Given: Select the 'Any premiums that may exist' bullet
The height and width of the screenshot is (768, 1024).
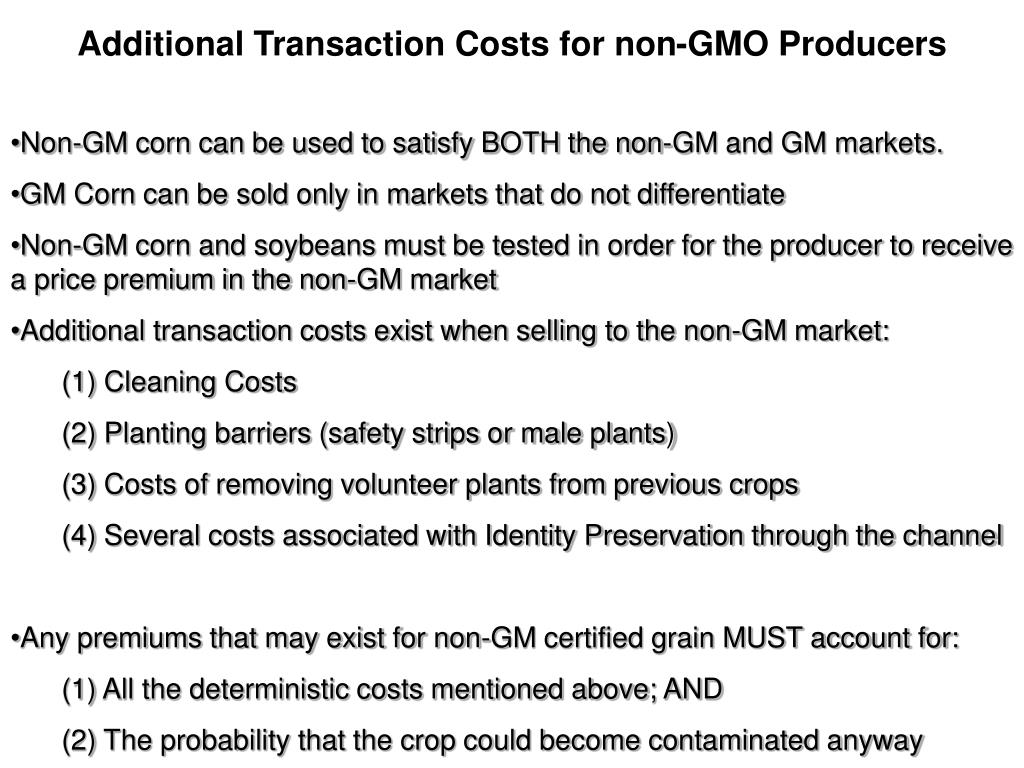Looking at the screenshot, I should click(x=485, y=638).
